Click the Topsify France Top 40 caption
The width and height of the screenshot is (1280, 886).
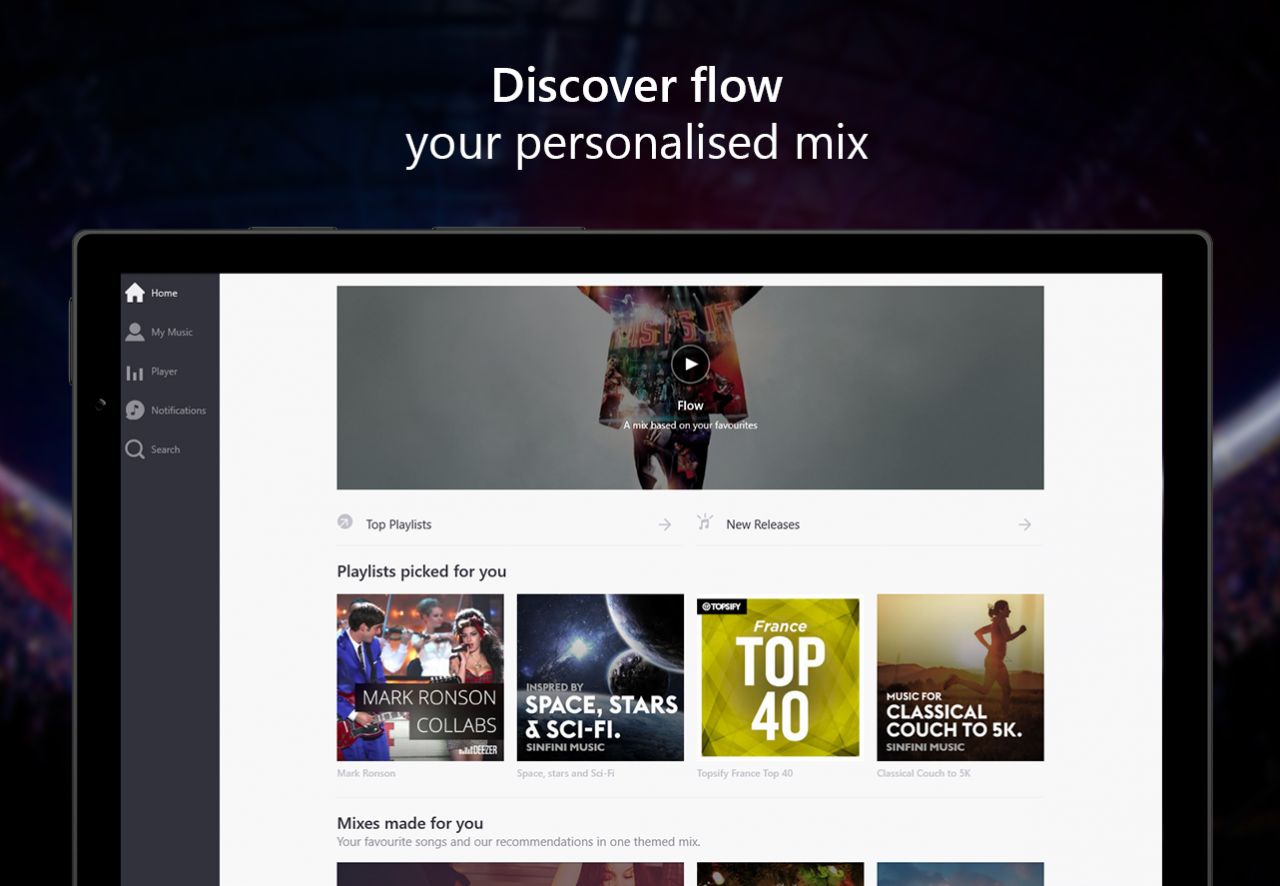(745, 773)
